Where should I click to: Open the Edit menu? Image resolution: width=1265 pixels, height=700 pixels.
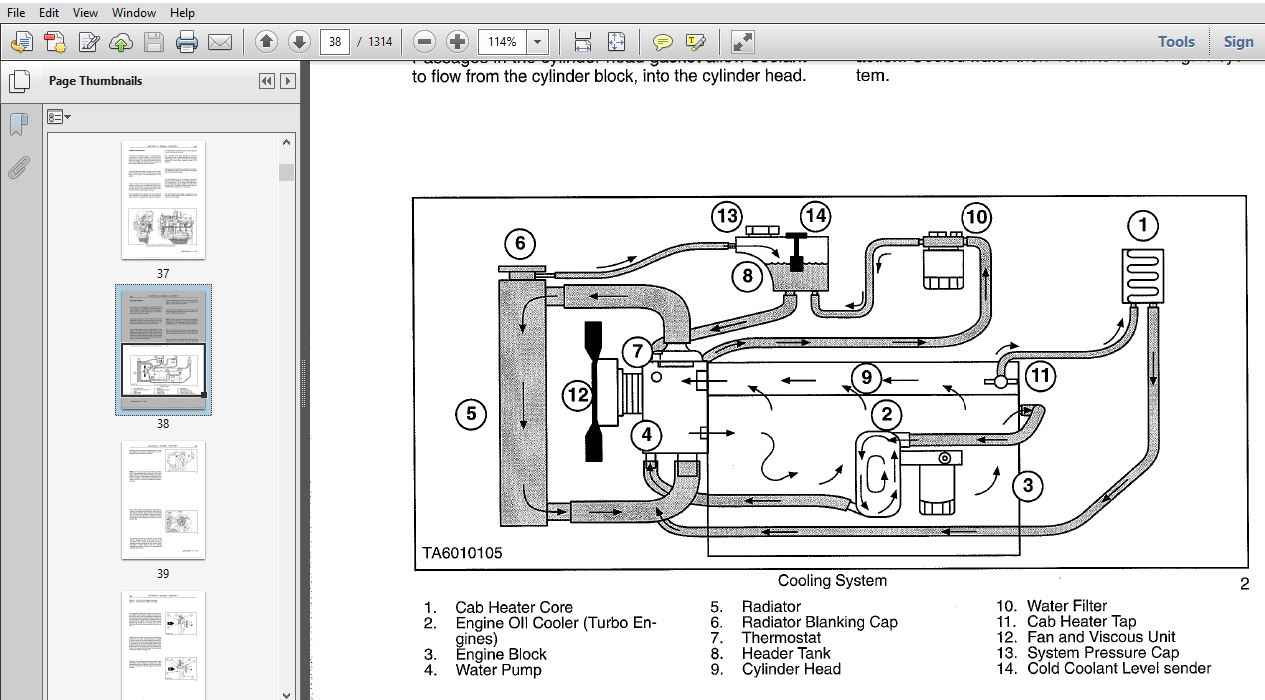[x=48, y=13]
